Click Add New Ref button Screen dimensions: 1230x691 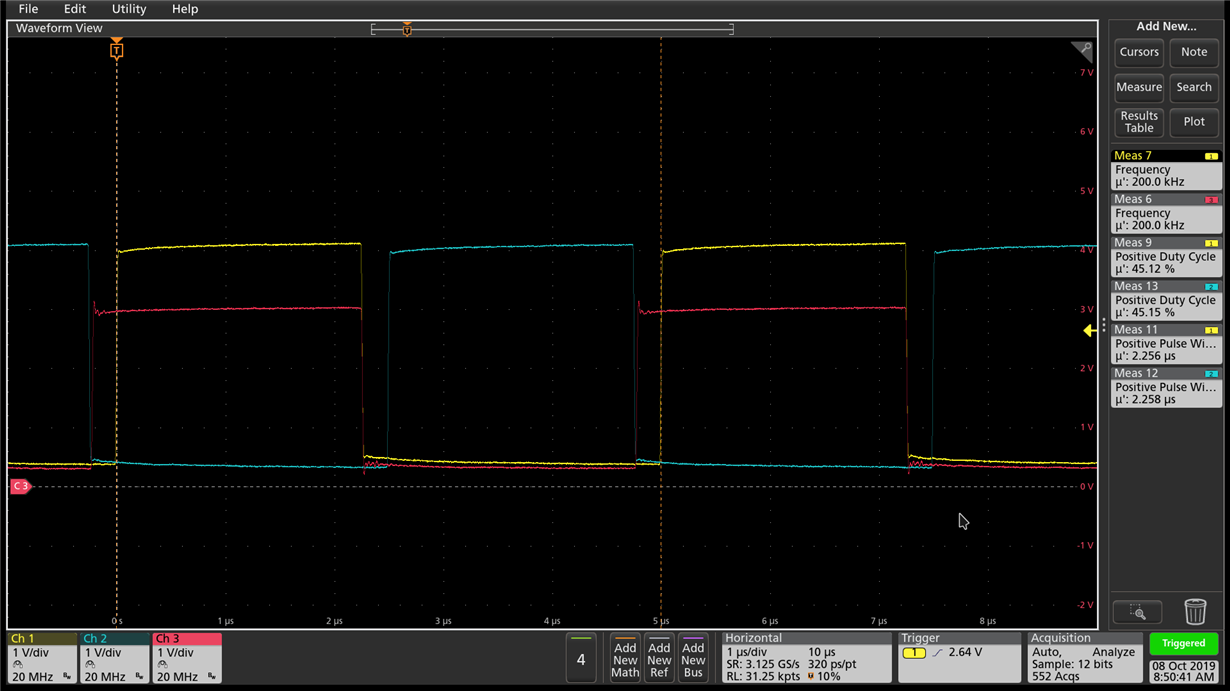pos(659,658)
